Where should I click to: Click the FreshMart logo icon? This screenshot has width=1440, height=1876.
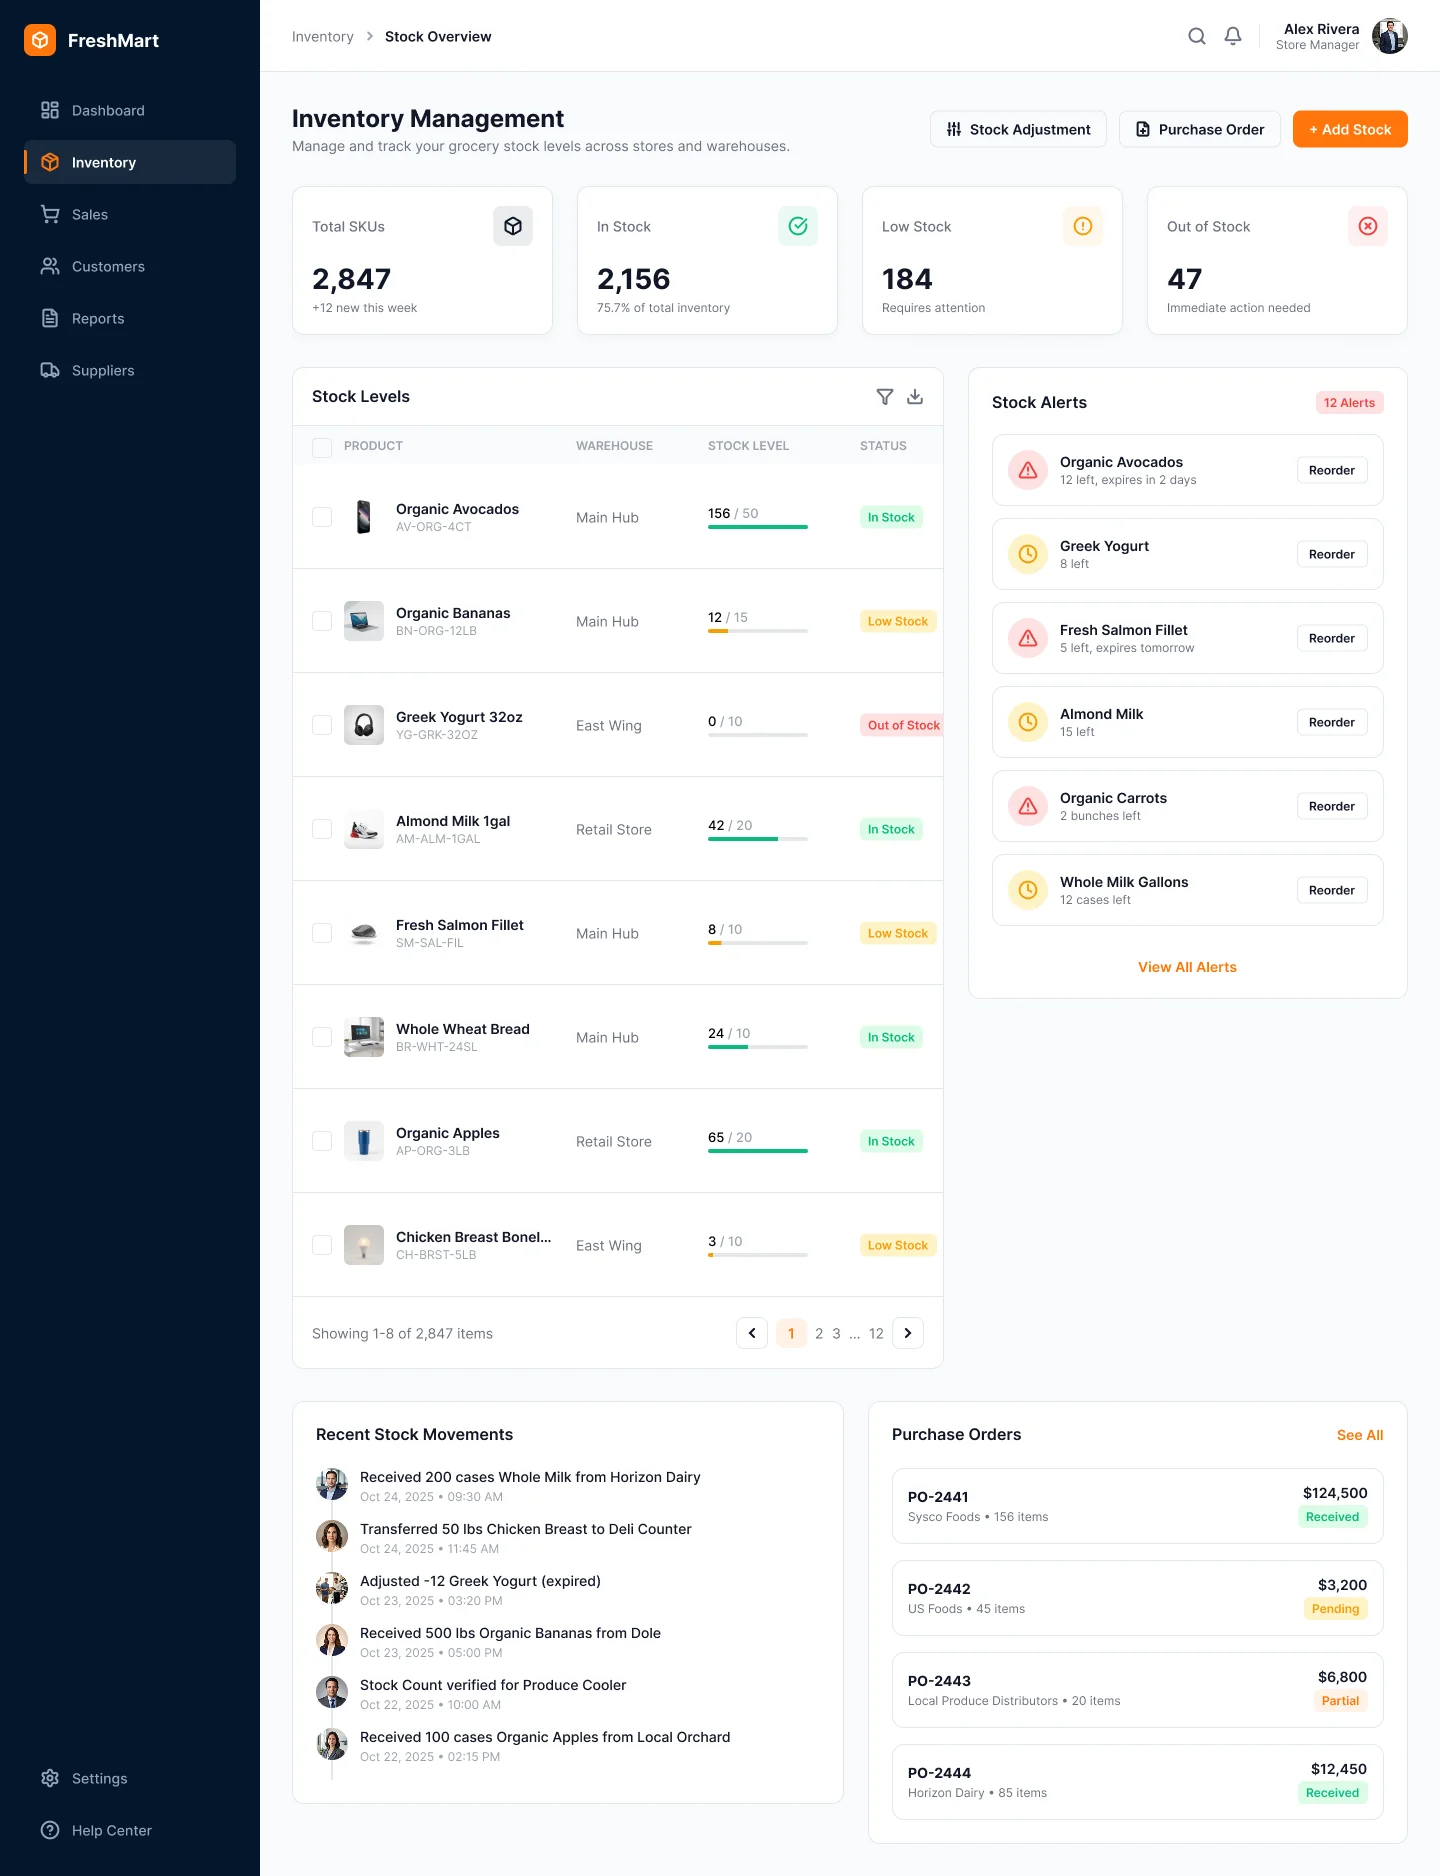pos(40,40)
